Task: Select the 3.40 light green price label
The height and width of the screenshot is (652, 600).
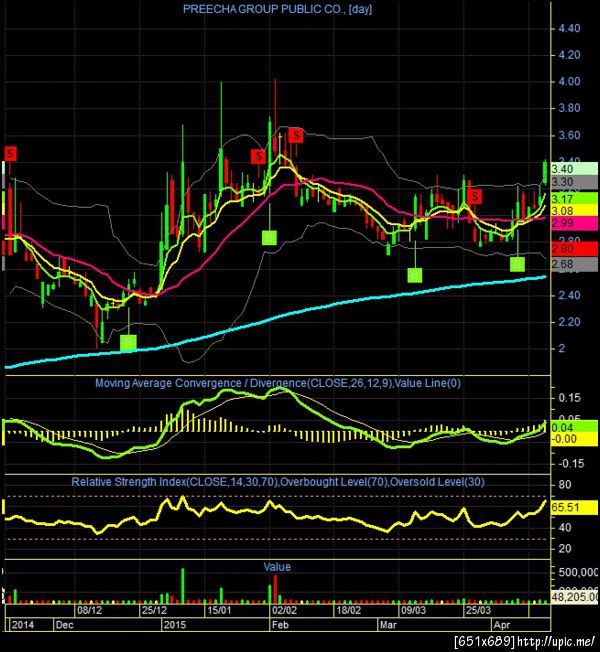Action: (574, 169)
